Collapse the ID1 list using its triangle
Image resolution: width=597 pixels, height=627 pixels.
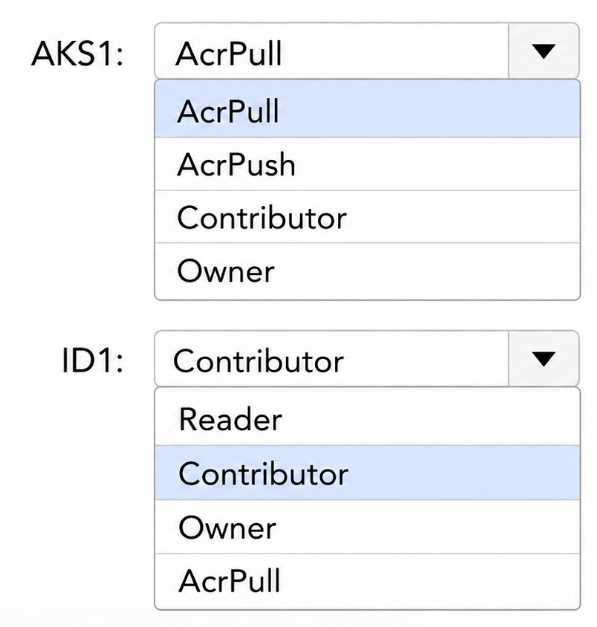(543, 358)
